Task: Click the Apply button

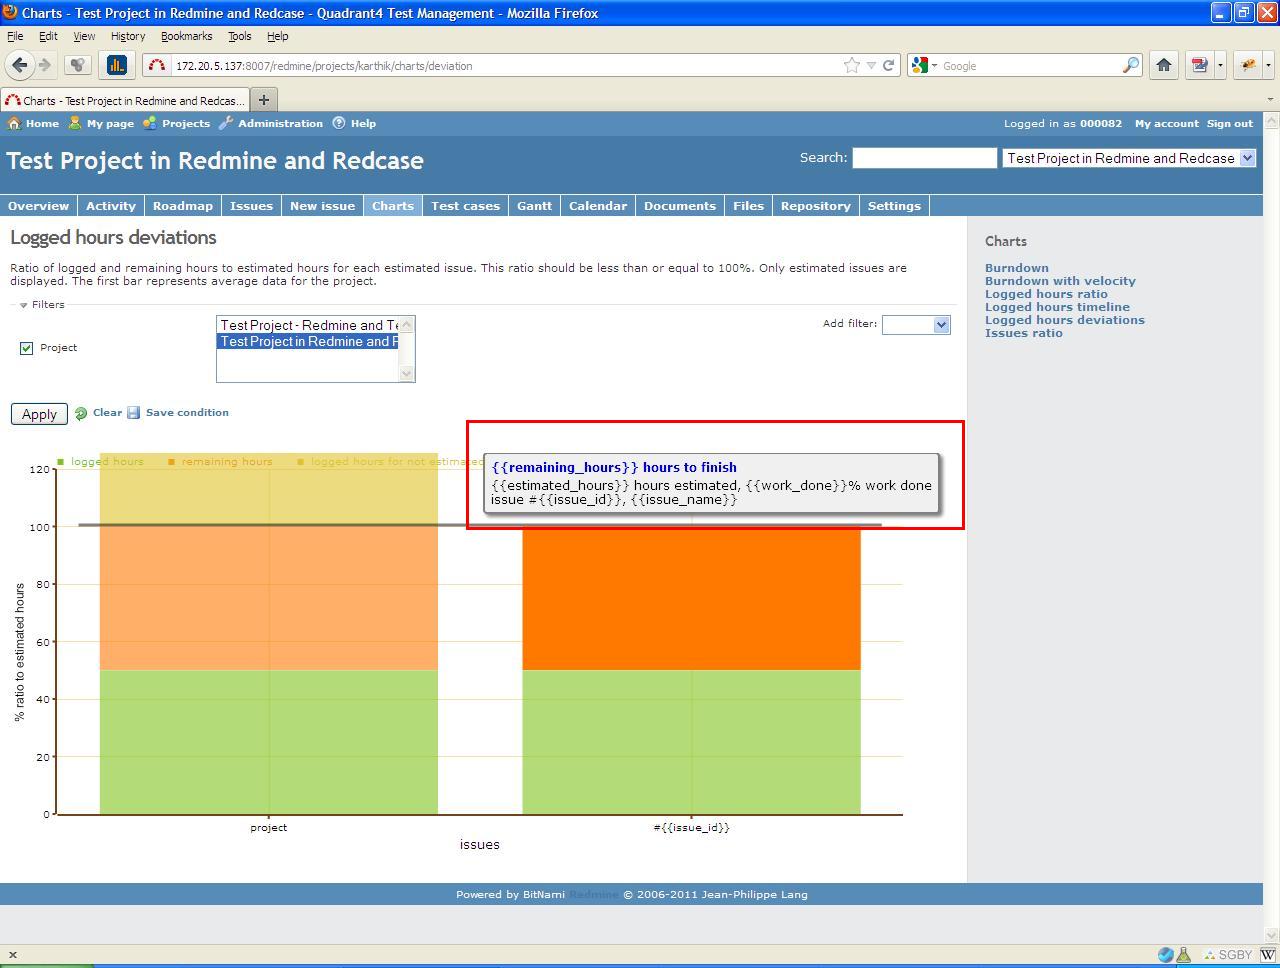Action: click(x=39, y=414)
